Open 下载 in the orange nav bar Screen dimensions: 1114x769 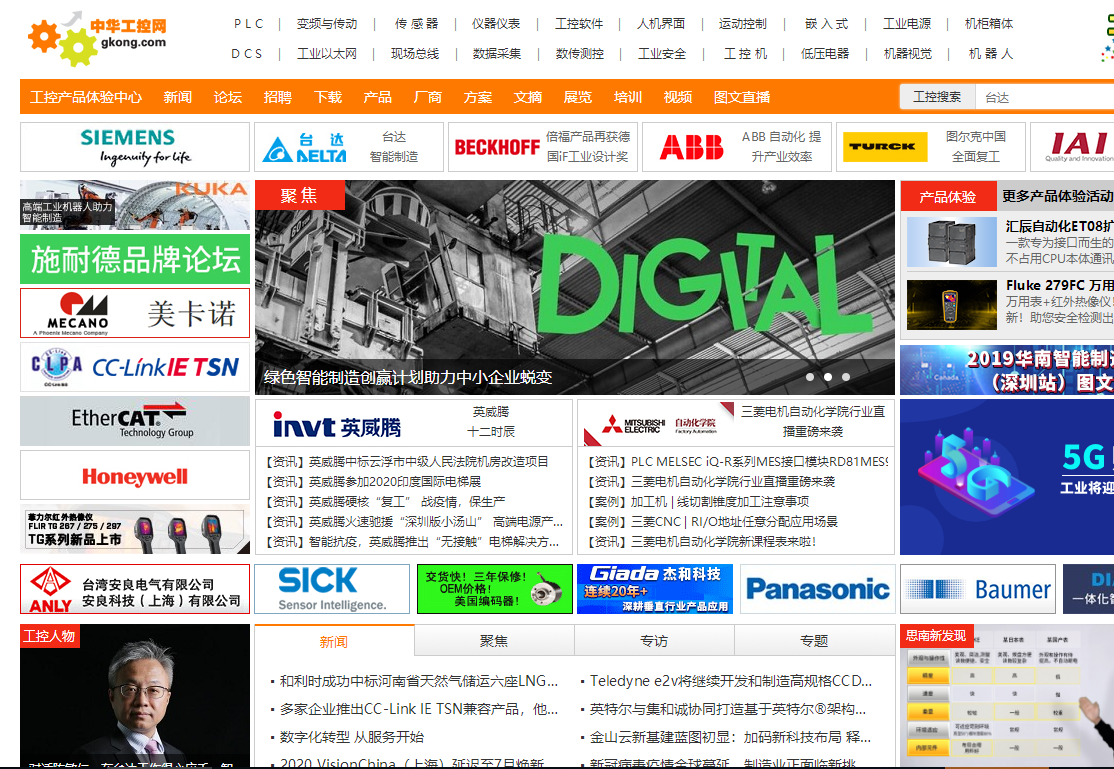pos(328,97)
